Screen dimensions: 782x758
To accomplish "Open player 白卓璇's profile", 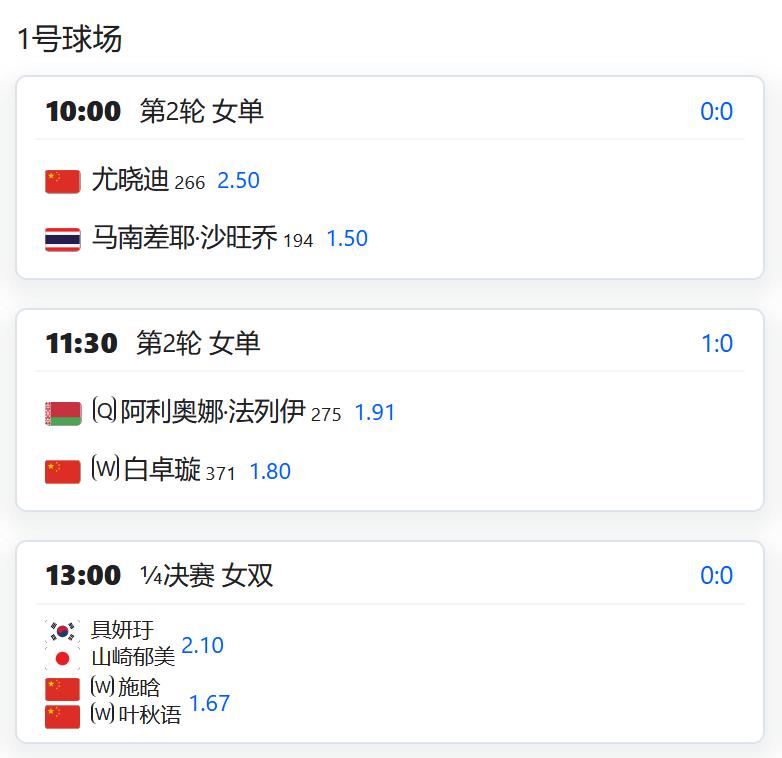I will click(162, 470).
